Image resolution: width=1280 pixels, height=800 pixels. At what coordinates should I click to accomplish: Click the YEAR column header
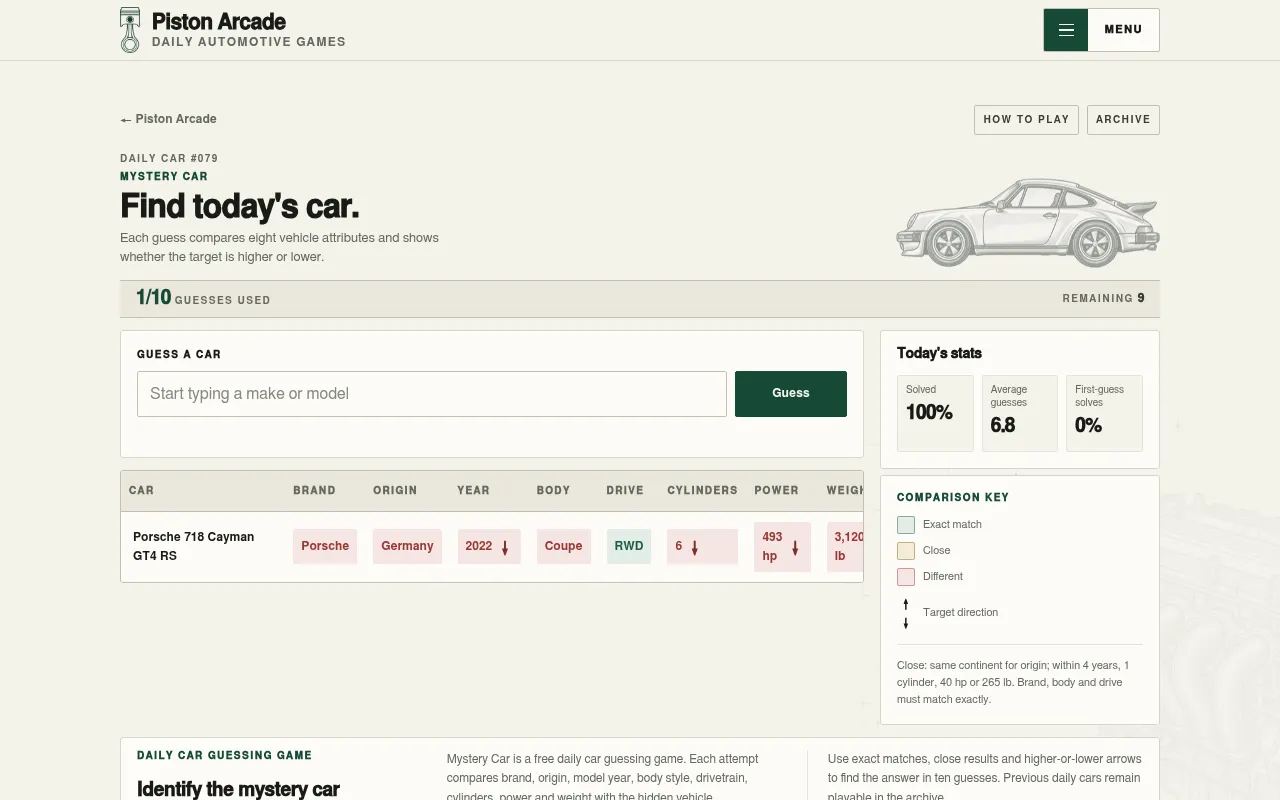473,491
